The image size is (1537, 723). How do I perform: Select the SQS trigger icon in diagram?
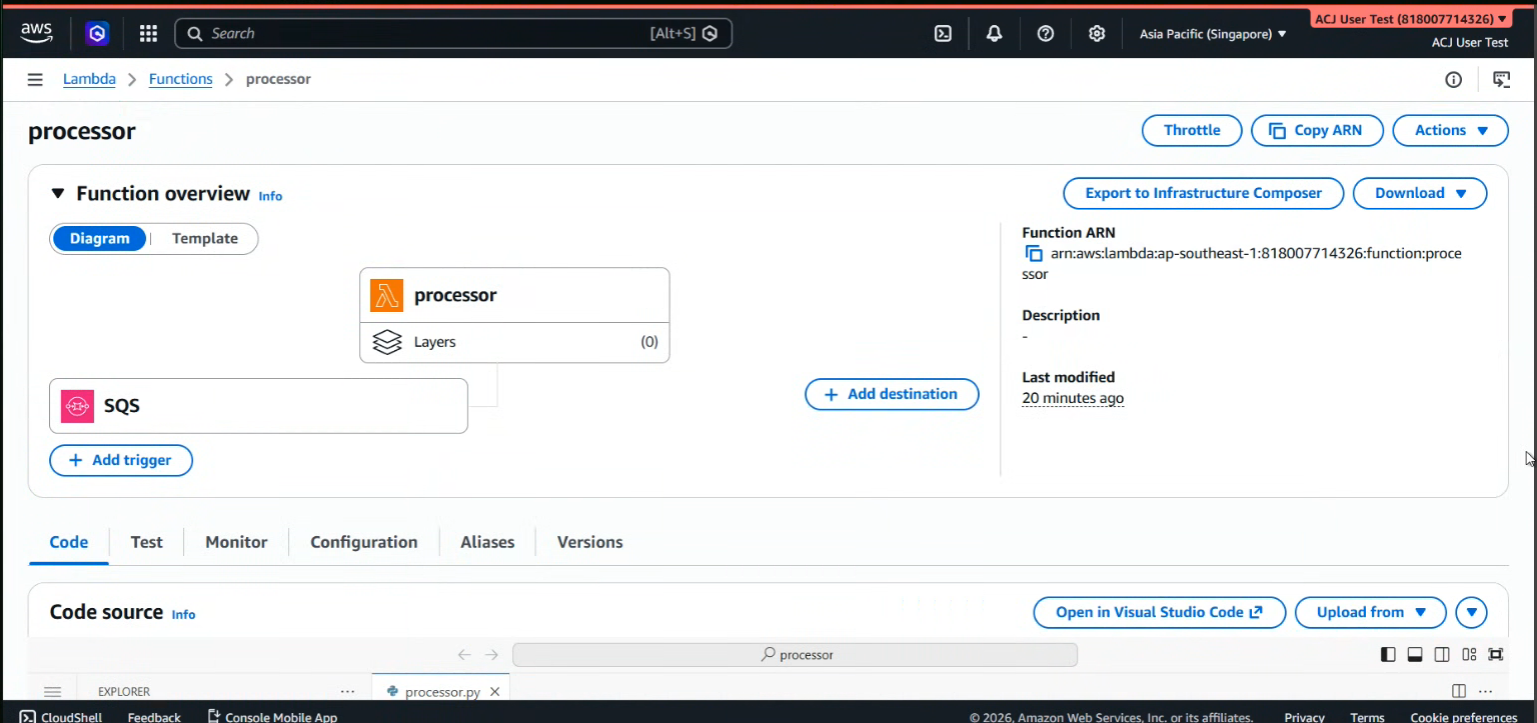coord(77,406)
